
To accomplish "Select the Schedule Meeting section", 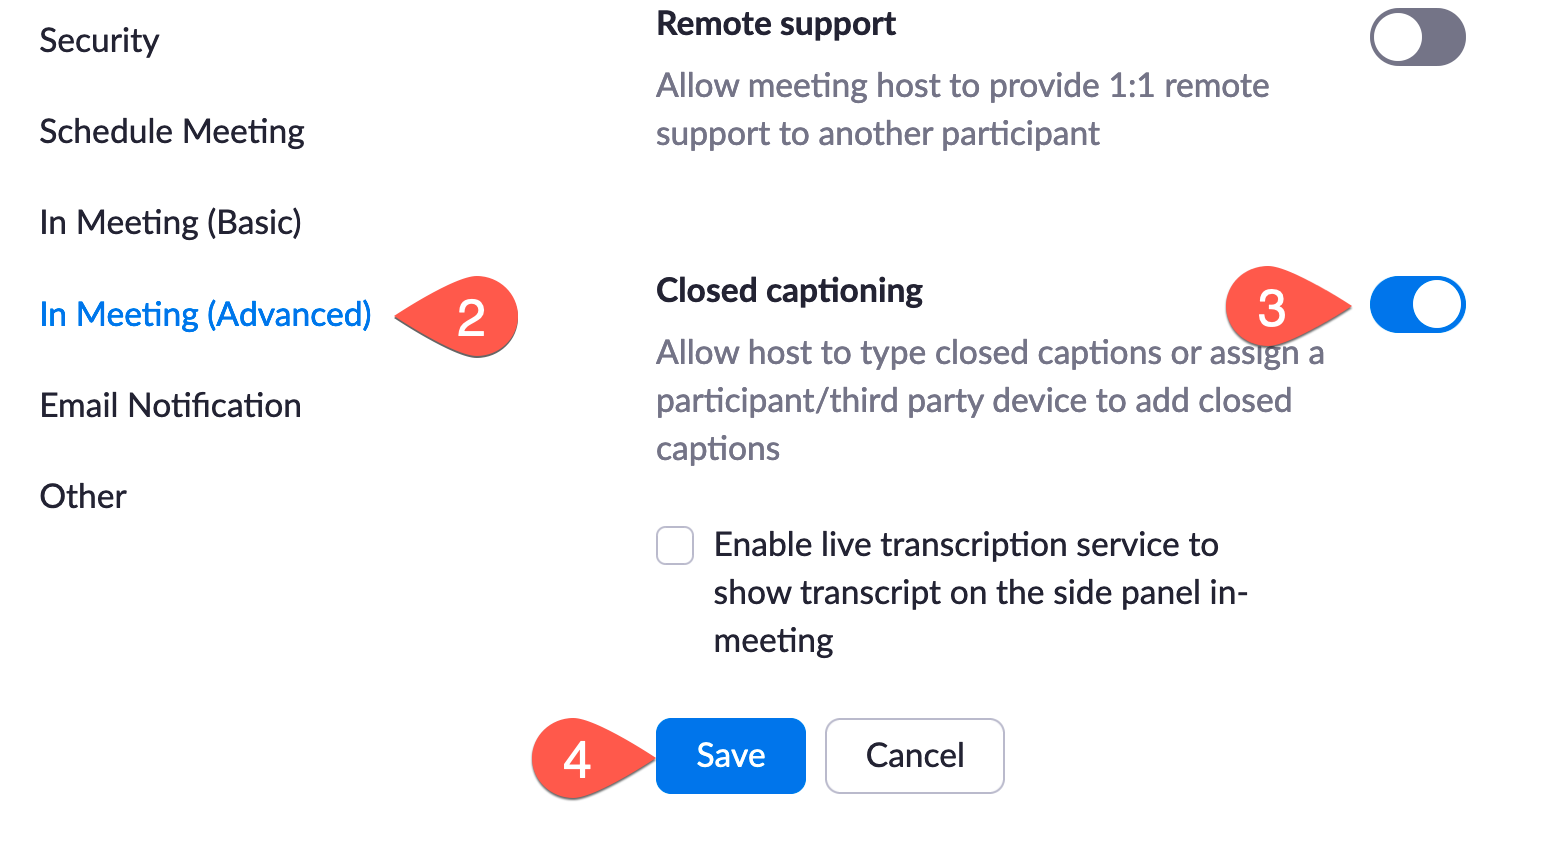I will [x=171, y=131].
